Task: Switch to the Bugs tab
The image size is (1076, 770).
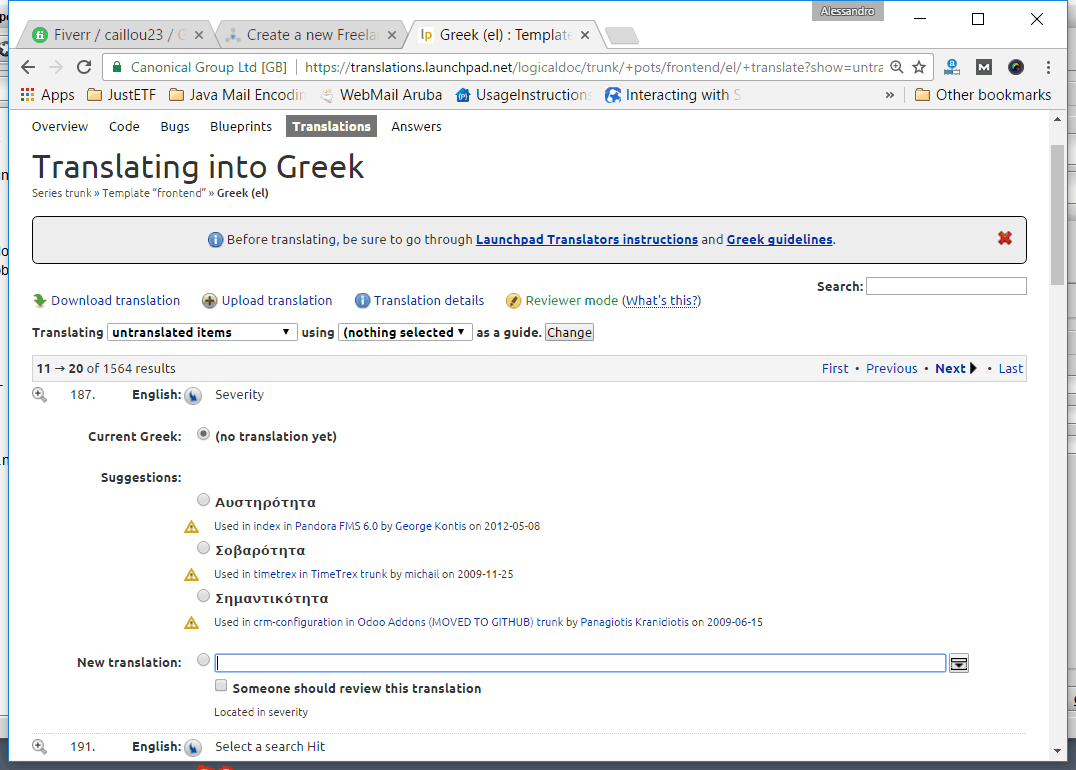Action: [x=175, y=126]
